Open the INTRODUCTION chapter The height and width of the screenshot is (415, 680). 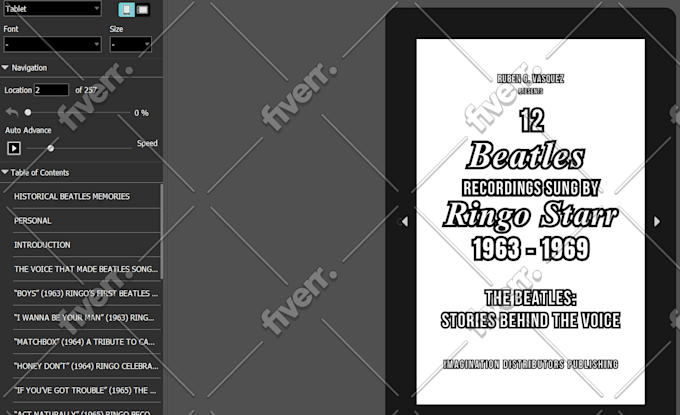[42, 245]
